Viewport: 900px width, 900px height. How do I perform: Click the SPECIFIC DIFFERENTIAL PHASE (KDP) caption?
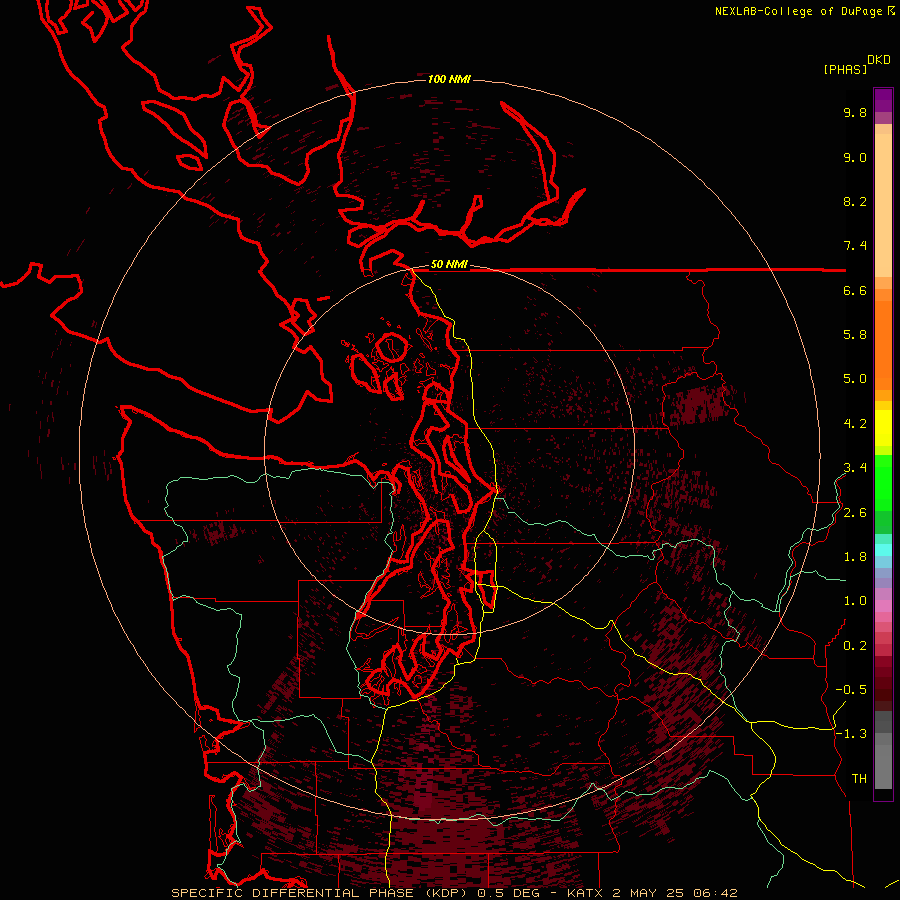tap(317, 893)
